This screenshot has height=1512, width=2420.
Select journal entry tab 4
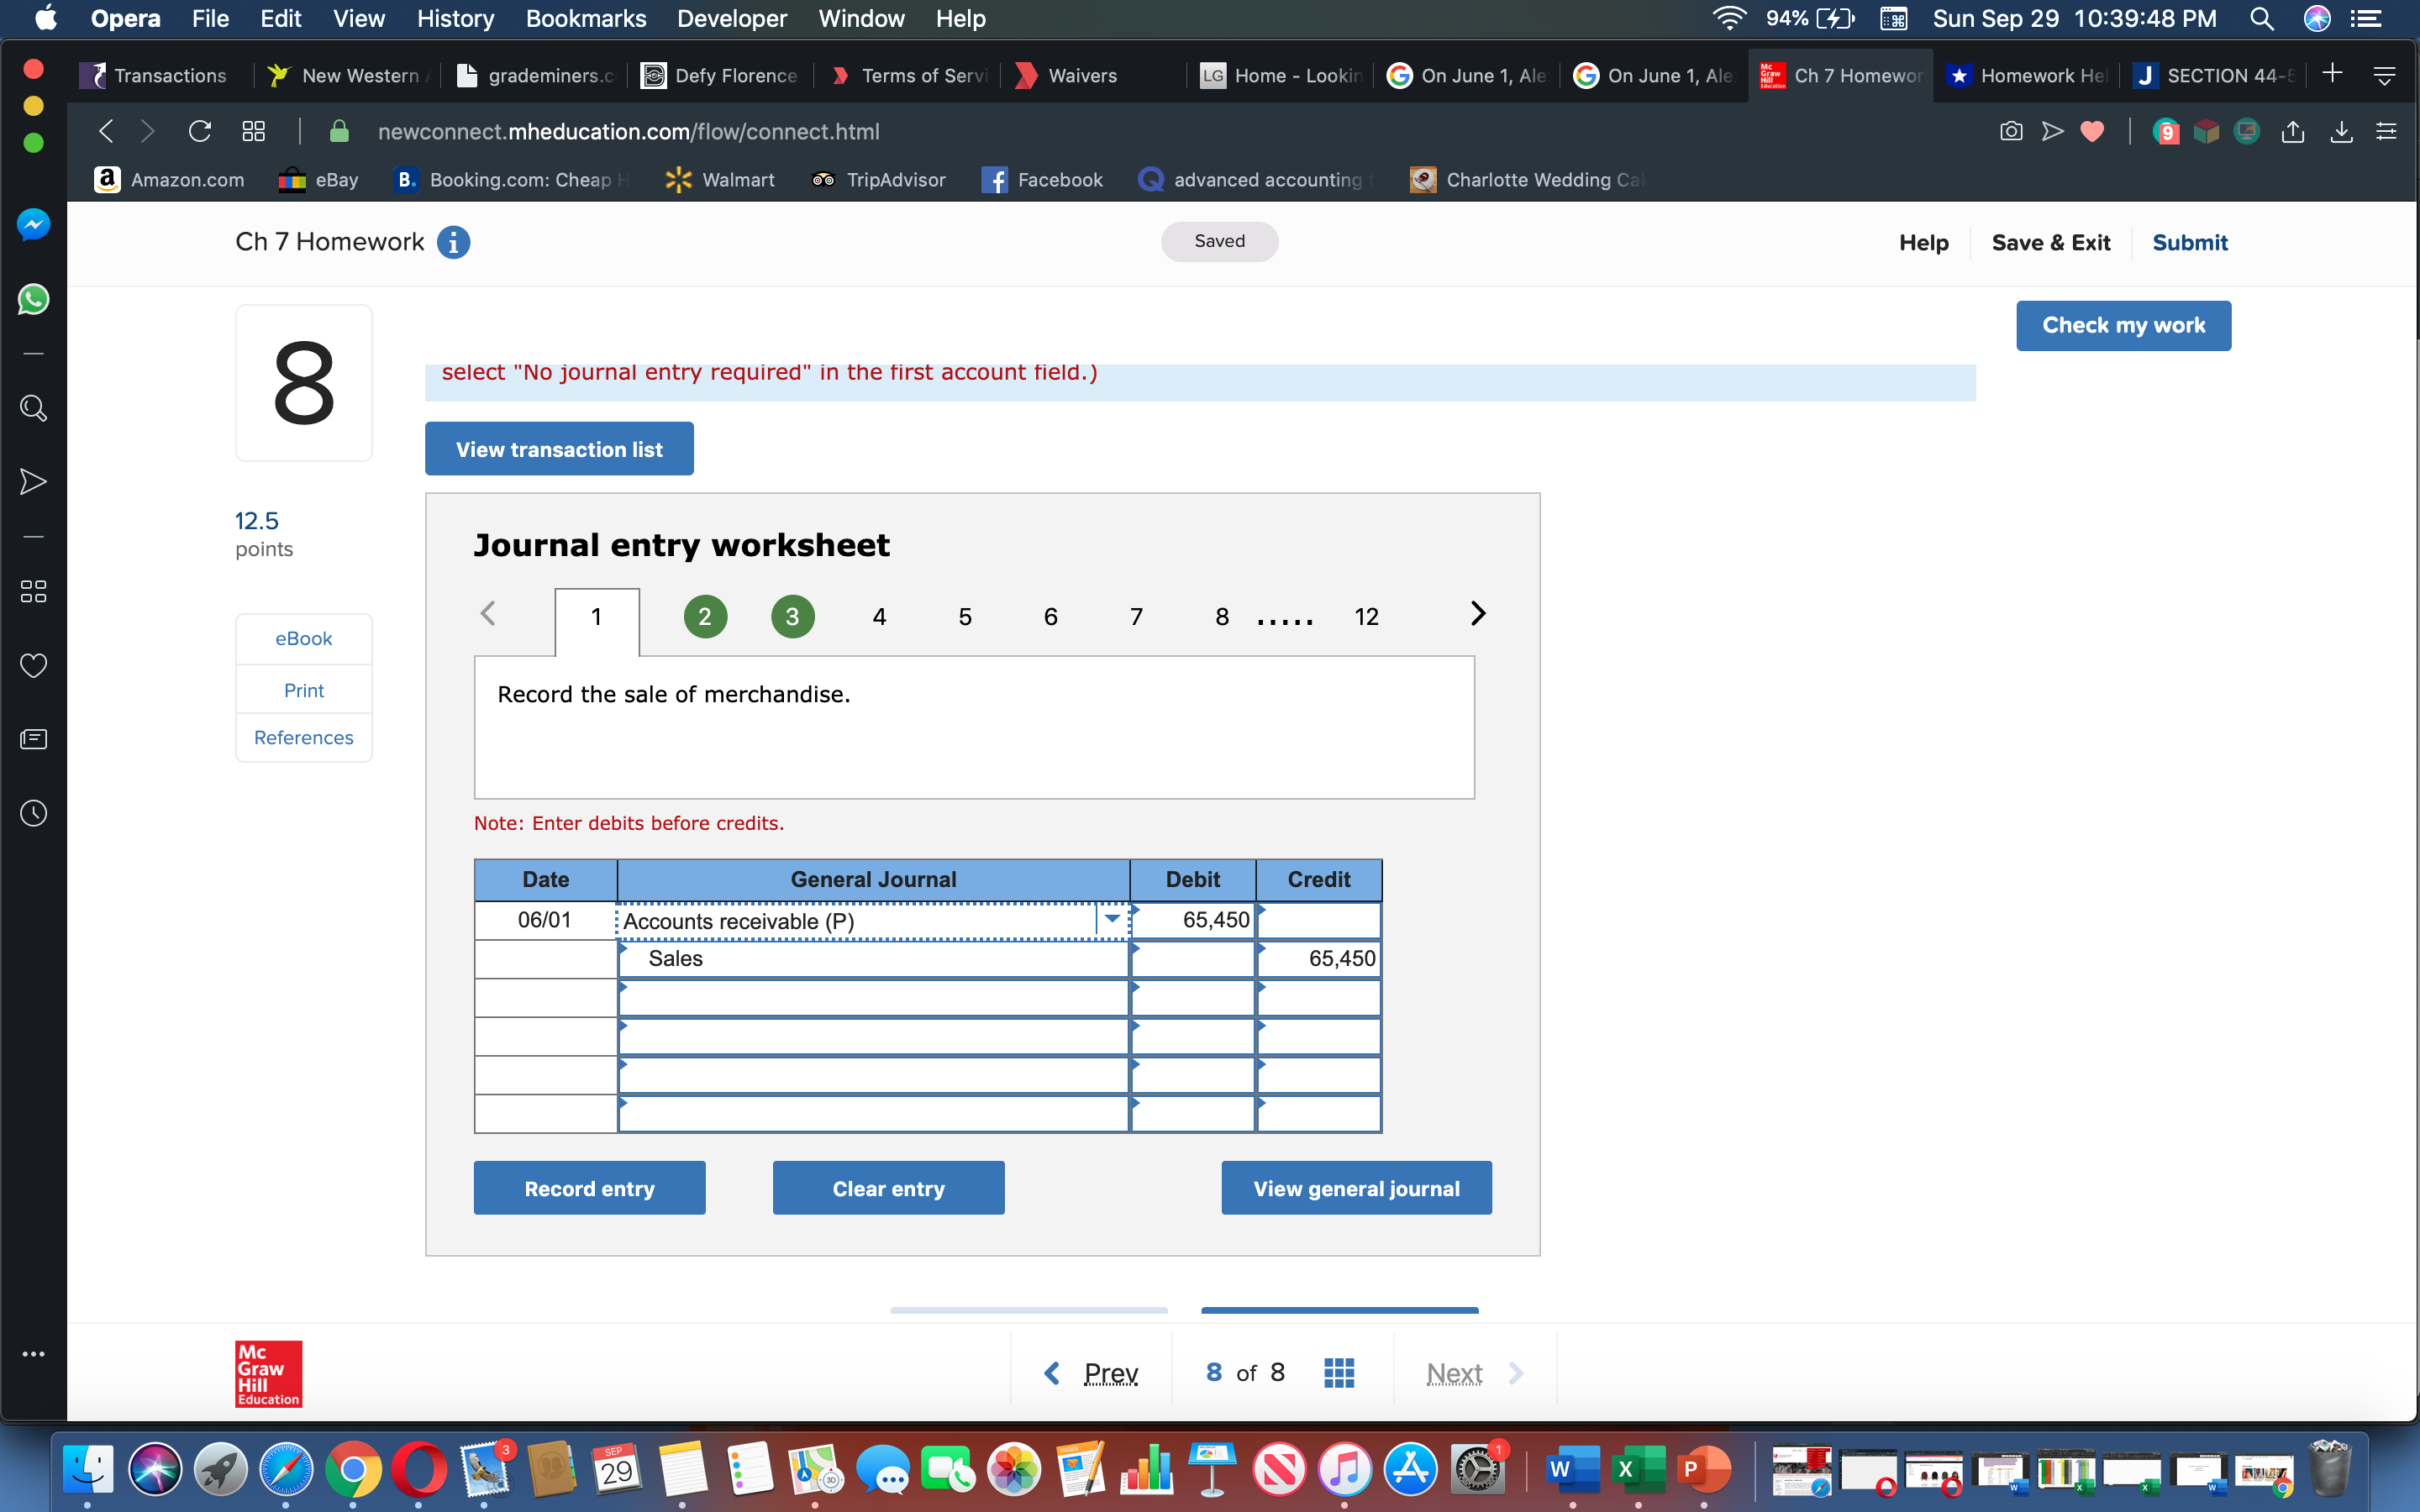879,617
